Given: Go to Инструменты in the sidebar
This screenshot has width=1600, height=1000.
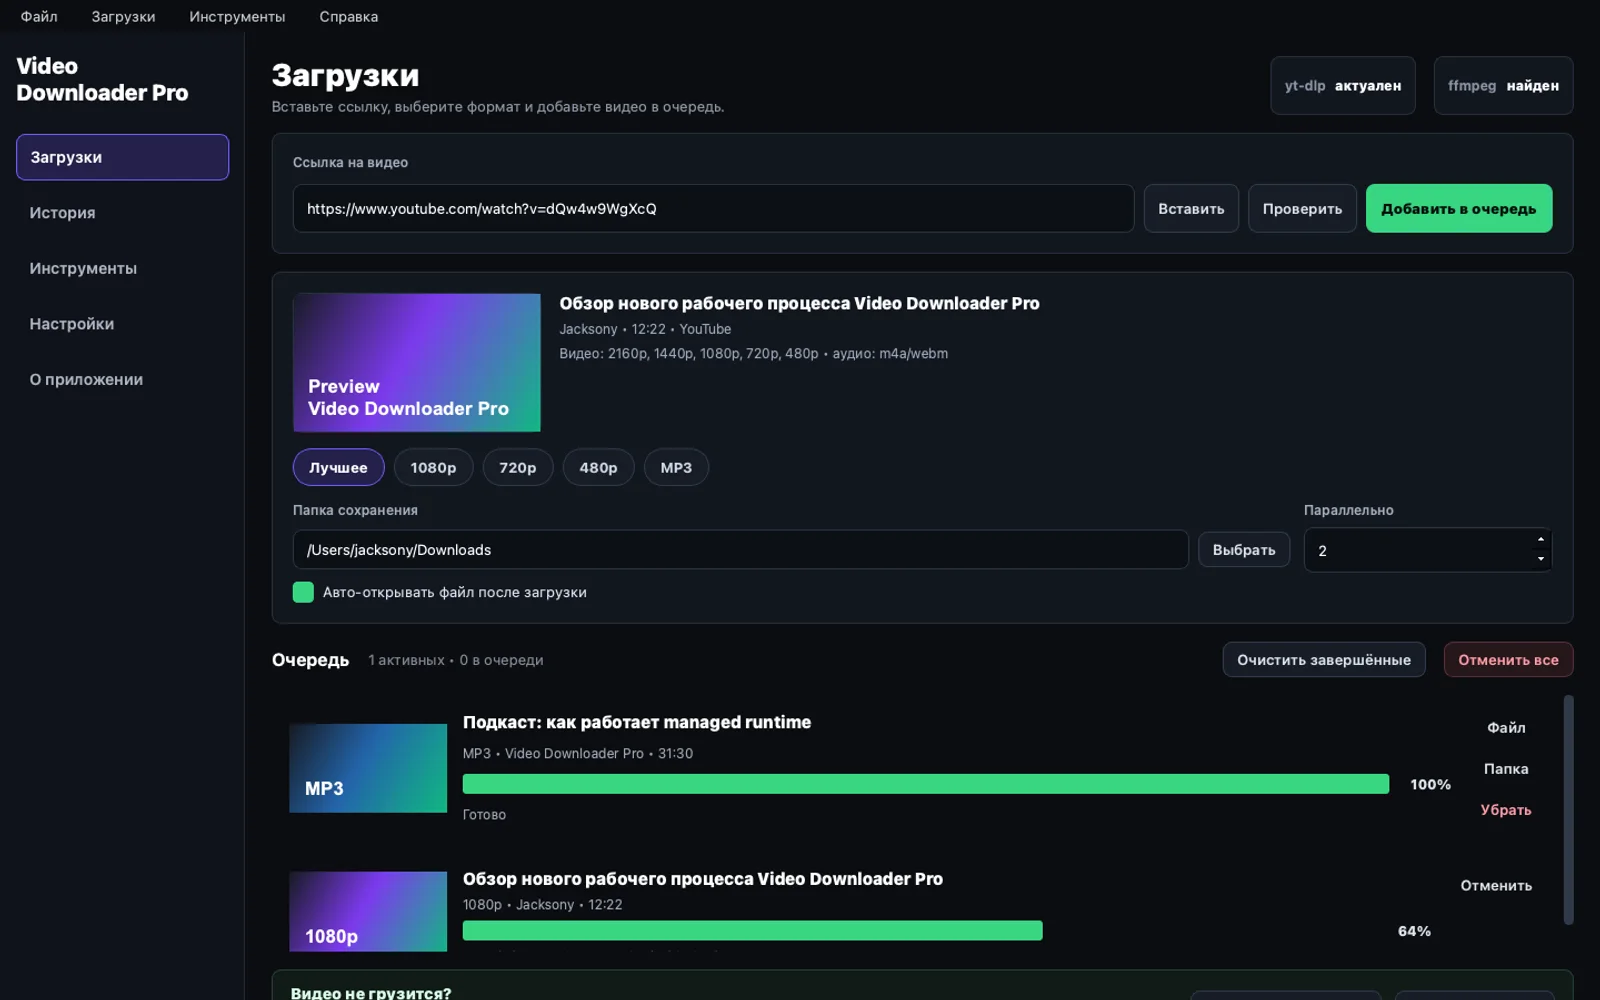Looking at the screenshot, I should [x=122, y=268].
